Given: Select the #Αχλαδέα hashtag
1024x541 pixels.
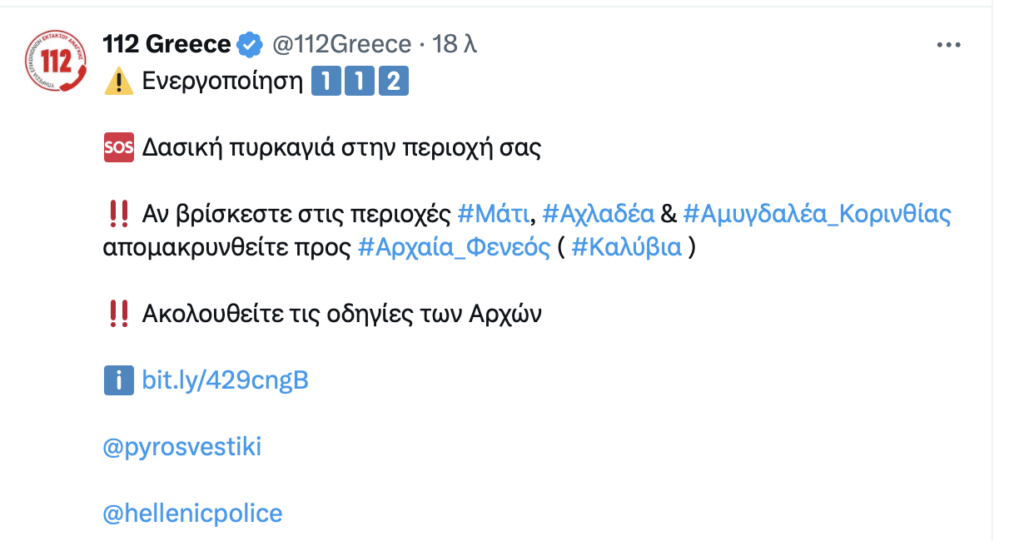Looking at the screenshot, I should click(598, 214).
